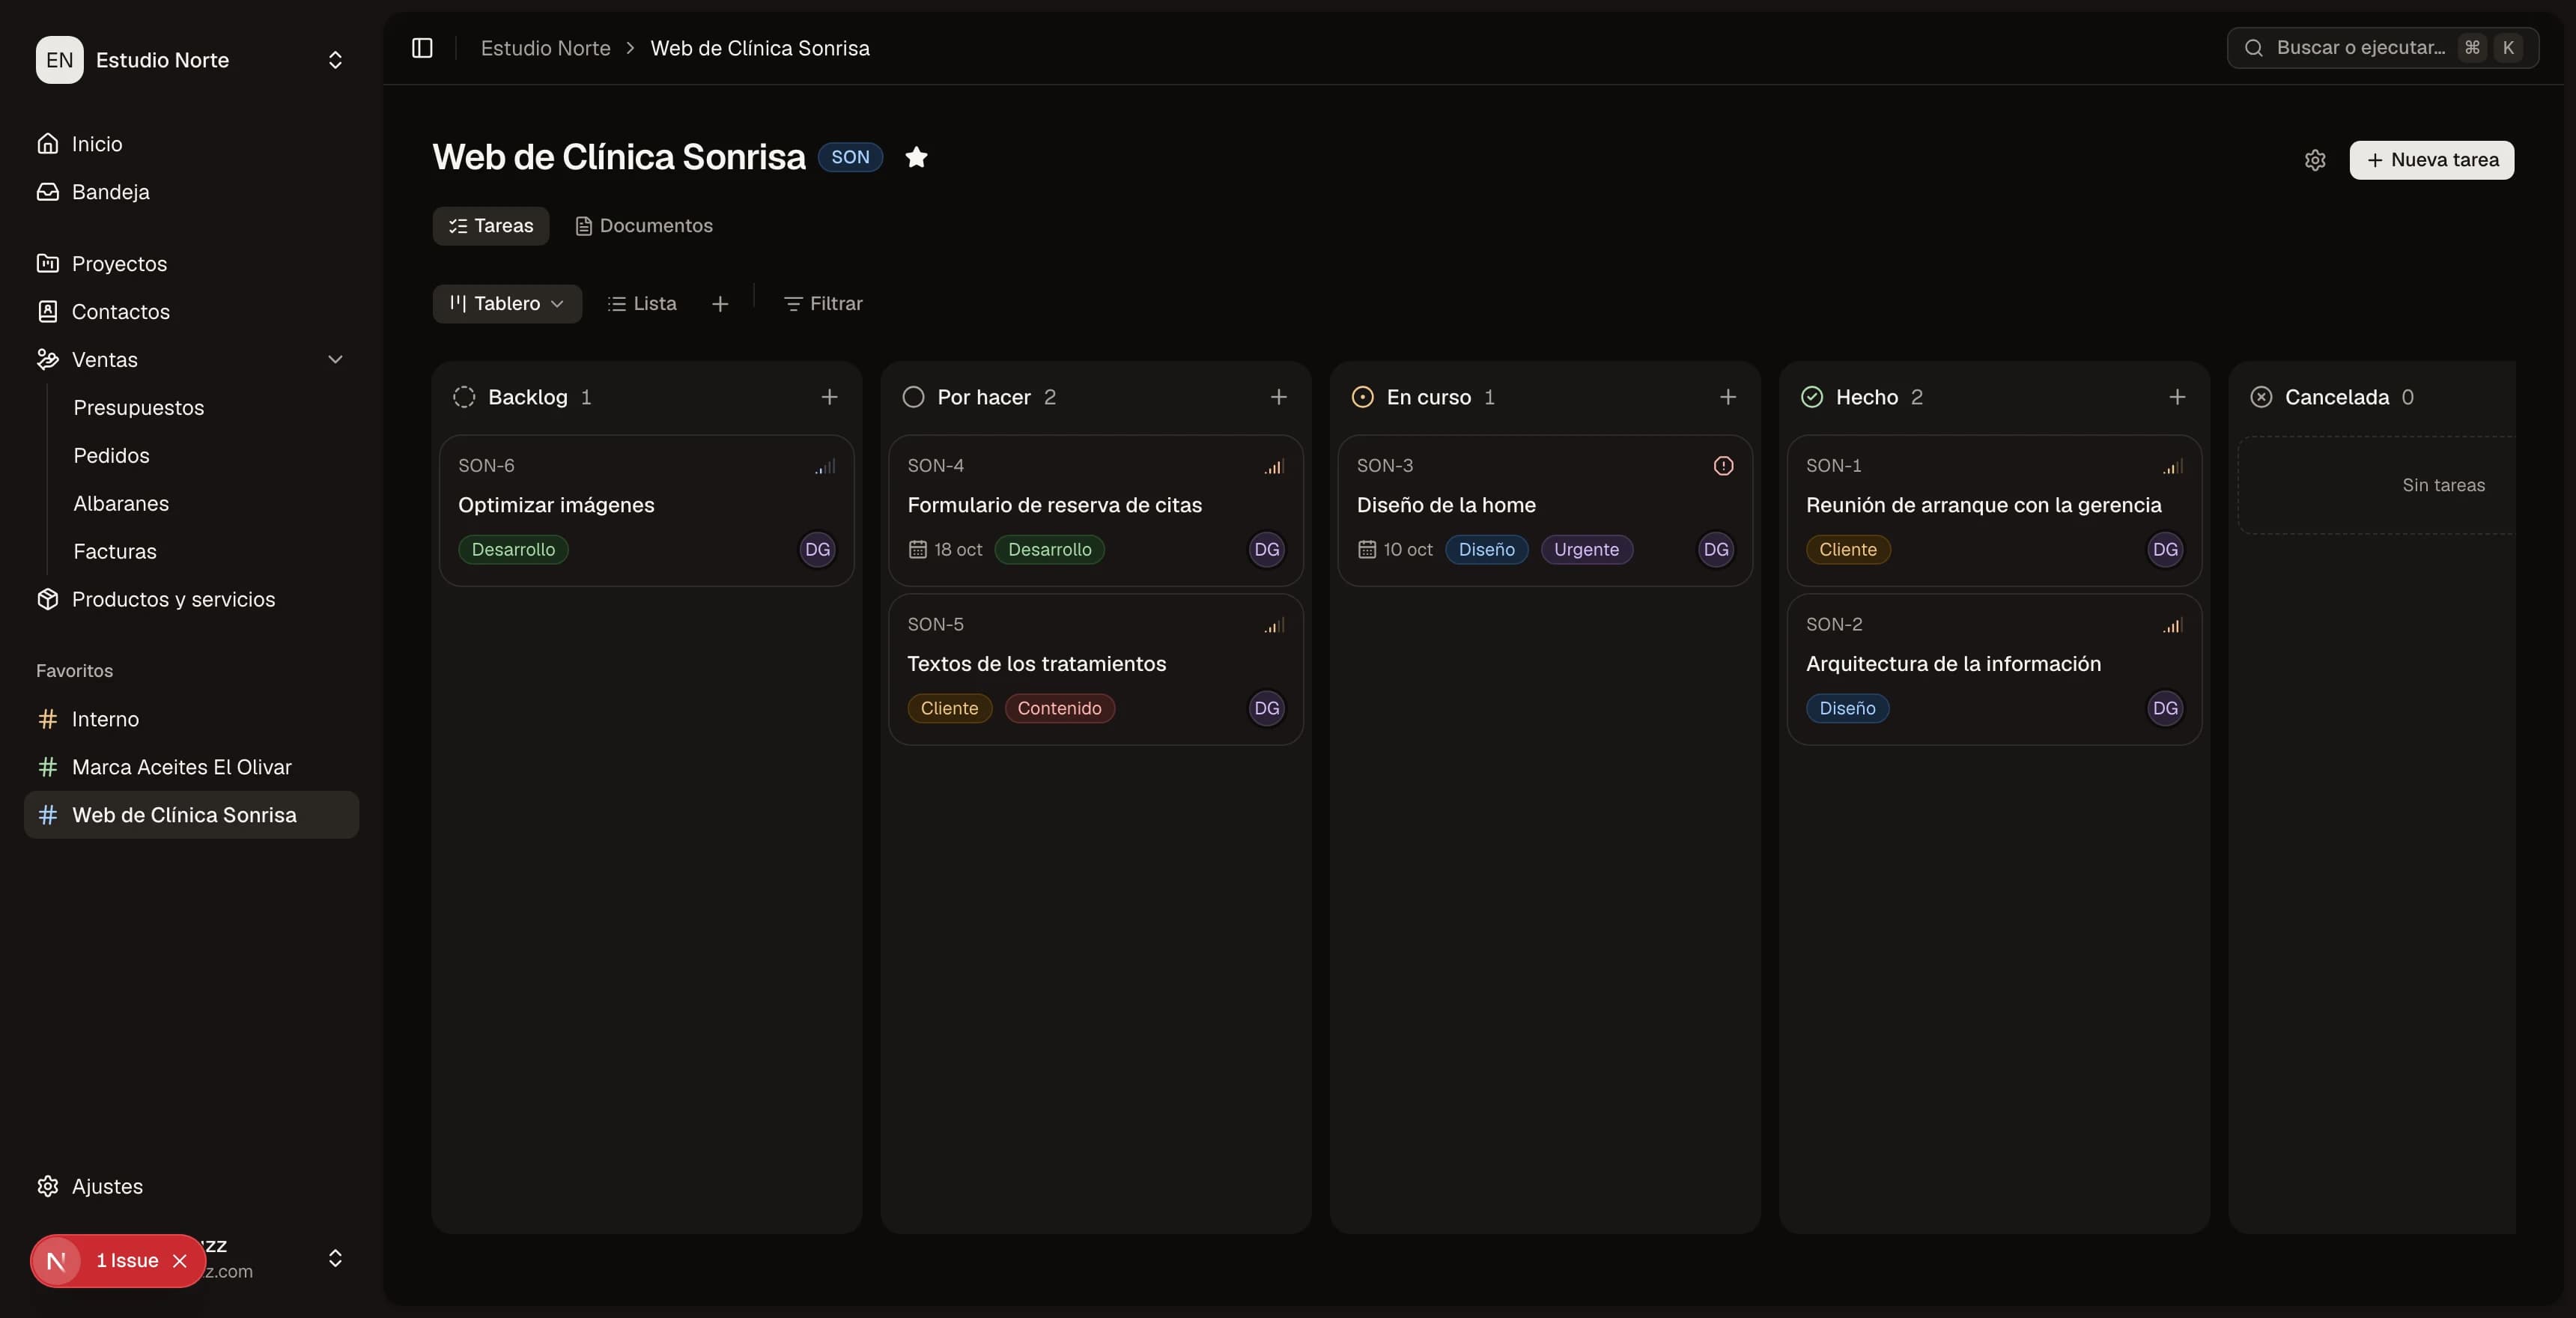Add a new view with plus icon
Viewport: 2576px width, 1318px height.
click(x=720, y=304)
